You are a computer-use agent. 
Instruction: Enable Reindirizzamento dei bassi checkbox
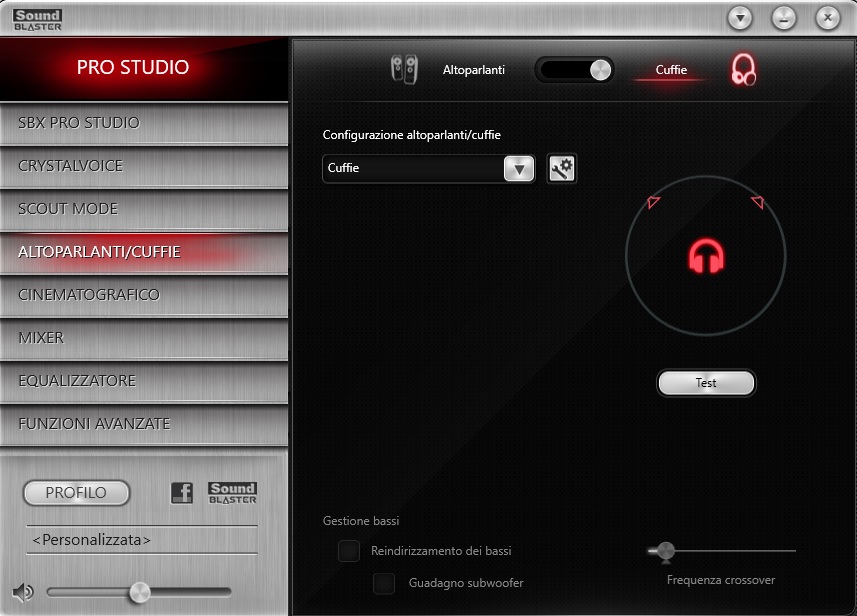pyautogui.click(x=349, y=551)
